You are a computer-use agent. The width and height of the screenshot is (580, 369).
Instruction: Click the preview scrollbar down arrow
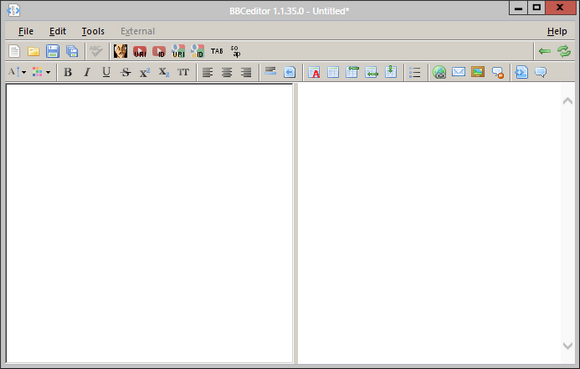tap(567, 346)
